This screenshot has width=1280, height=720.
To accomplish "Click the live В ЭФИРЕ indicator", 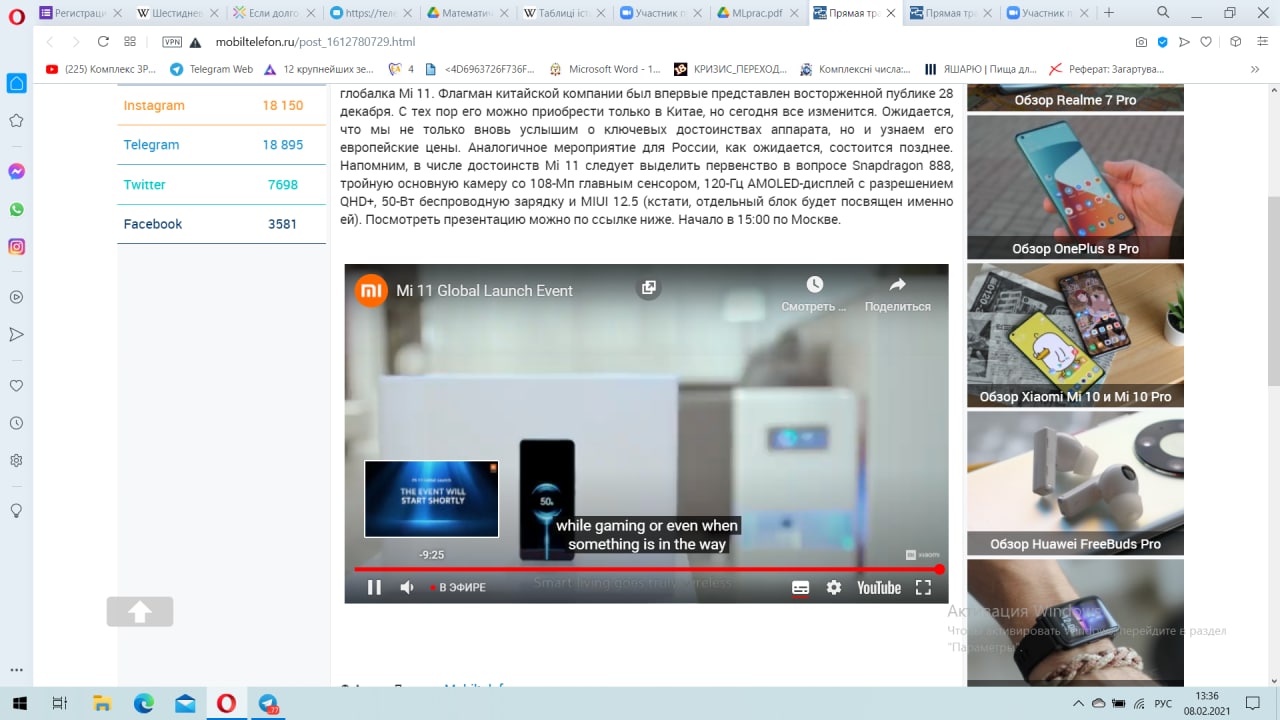I will click(x=459, y=588).
